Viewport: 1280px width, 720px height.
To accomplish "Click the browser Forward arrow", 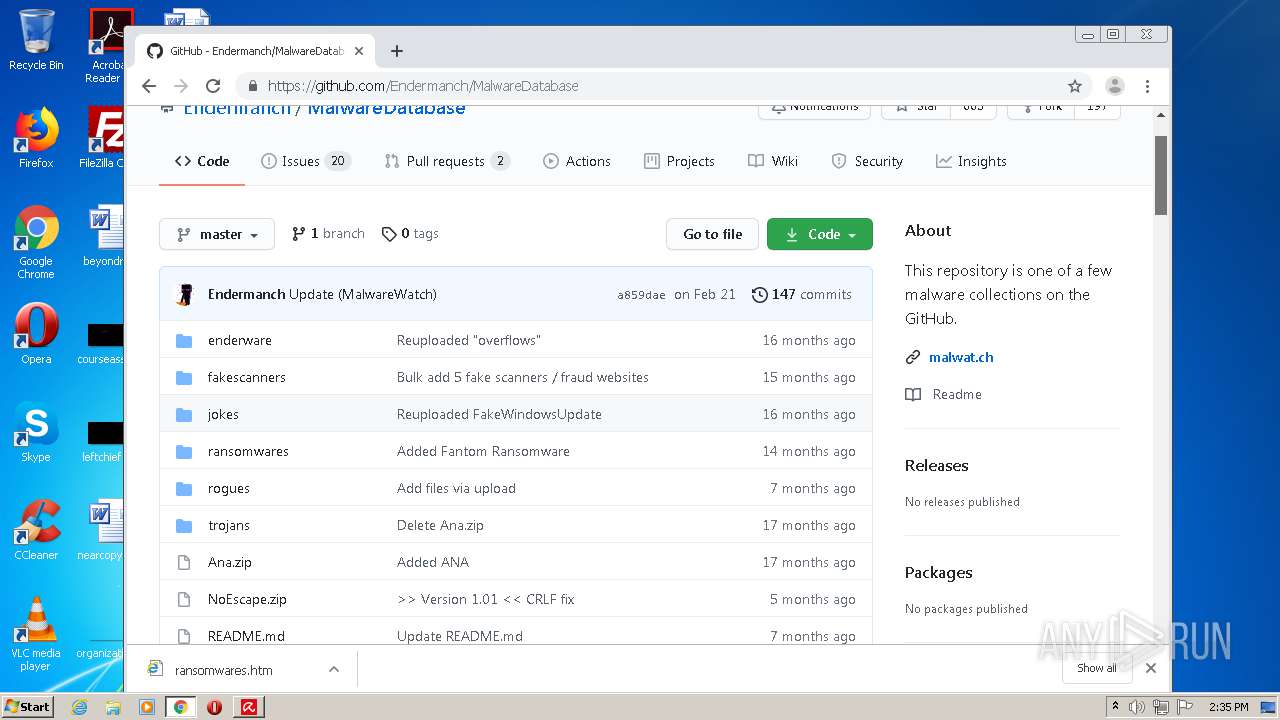I will click(x=181, y=86).
